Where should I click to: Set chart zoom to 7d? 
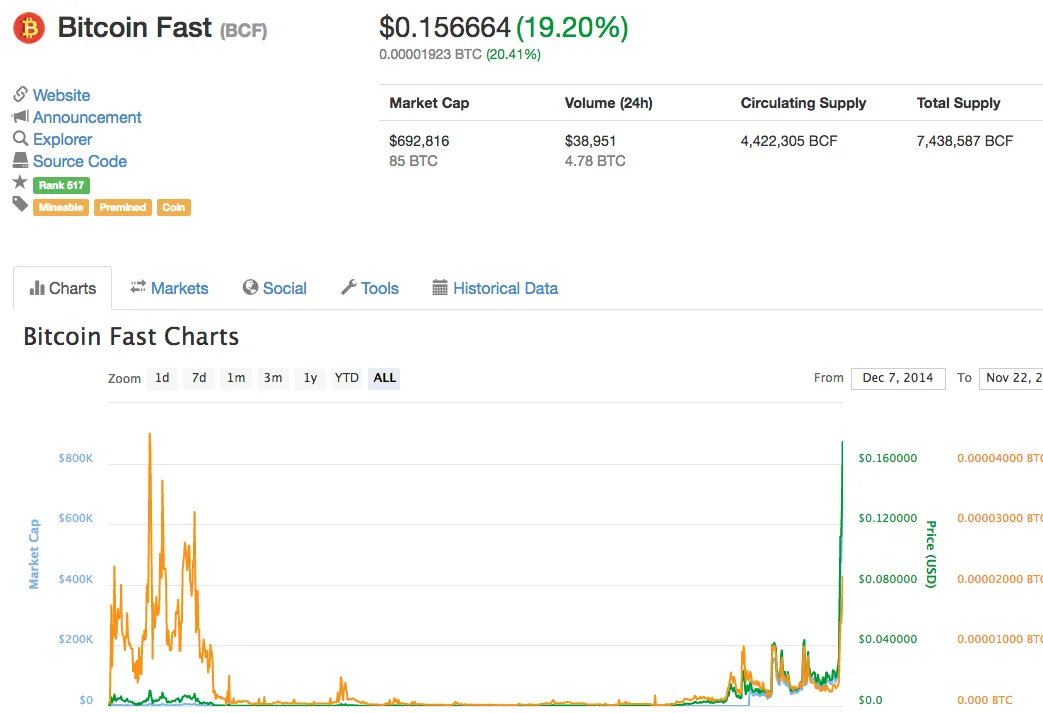click(199, 378)
